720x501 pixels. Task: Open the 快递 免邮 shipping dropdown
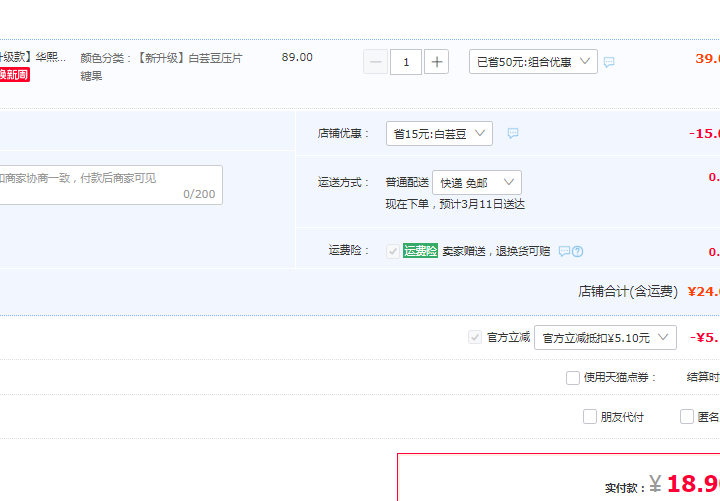[477, 182]
